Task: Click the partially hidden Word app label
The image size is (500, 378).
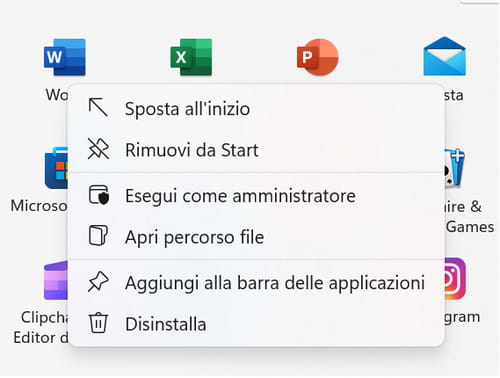Action: pos(57,95)
